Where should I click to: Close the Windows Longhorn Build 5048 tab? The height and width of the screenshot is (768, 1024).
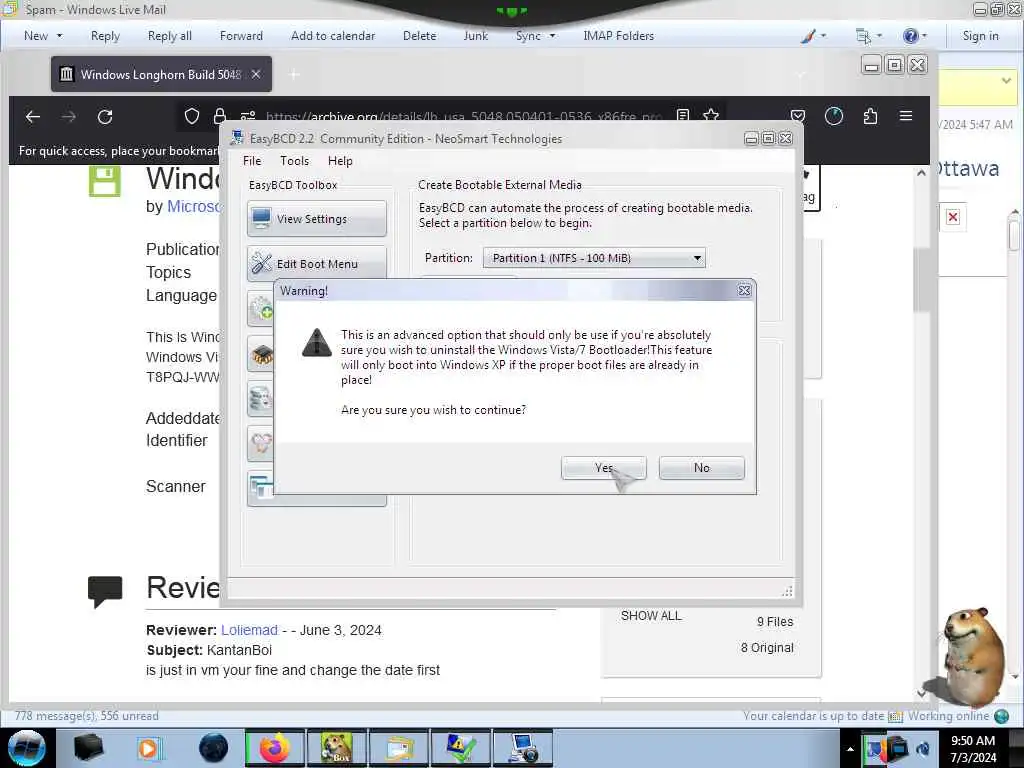pos(256,74)
